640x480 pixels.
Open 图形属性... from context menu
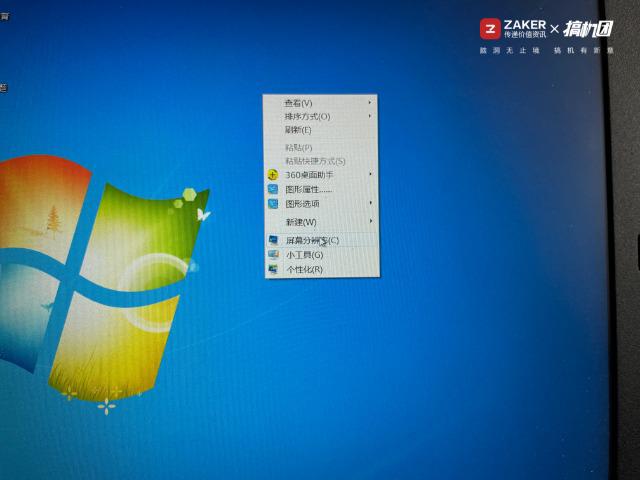coord(320,189)
